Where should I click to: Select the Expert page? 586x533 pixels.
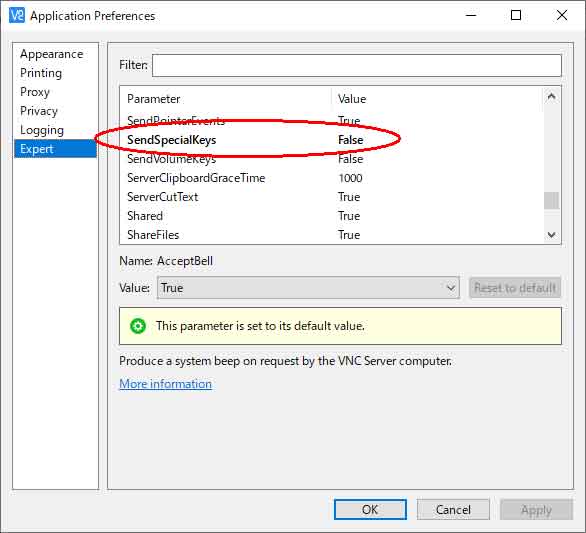pos(55,149)
